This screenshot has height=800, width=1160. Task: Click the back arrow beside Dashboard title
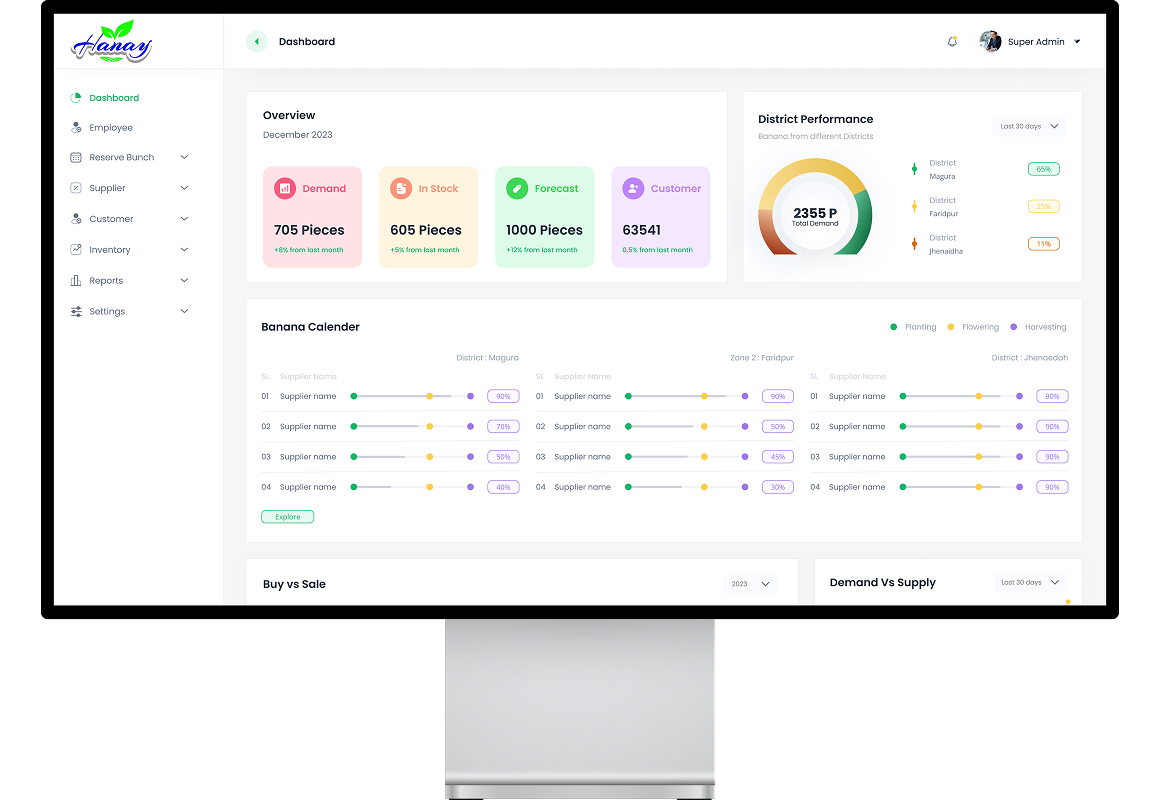(x=257, y=42)
